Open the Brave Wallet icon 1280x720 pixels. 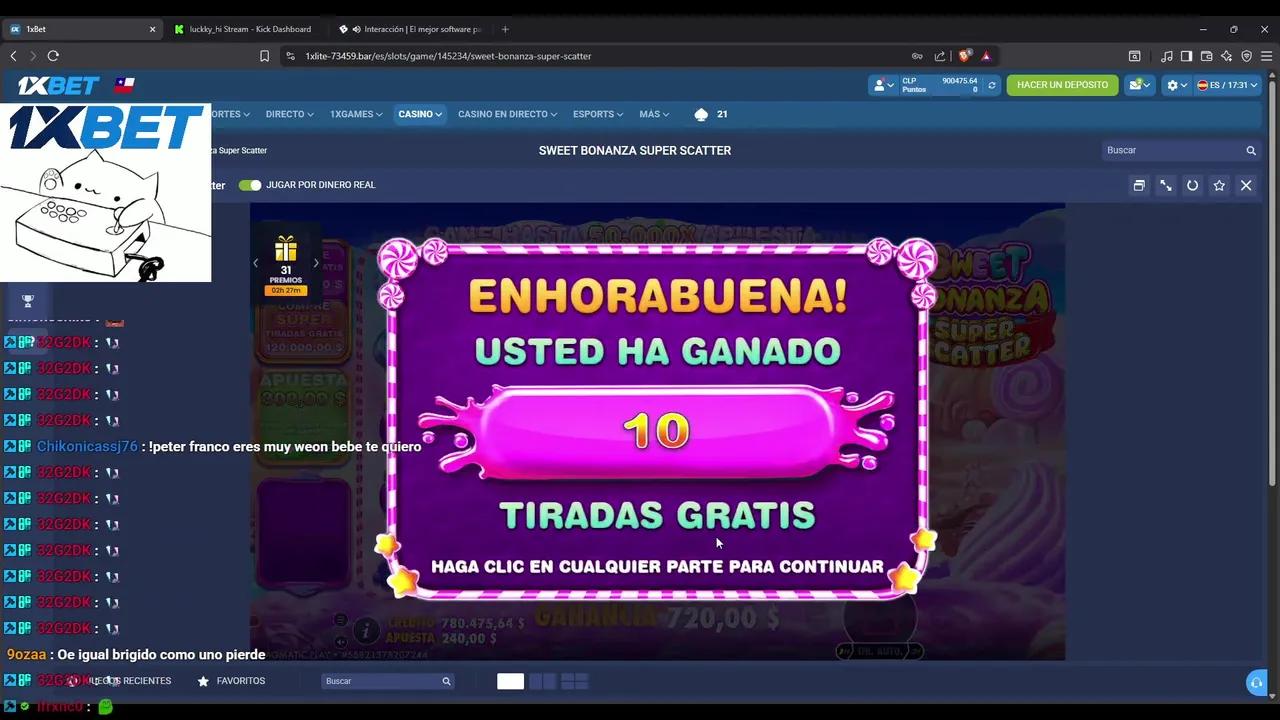[x=1206, y=56]
